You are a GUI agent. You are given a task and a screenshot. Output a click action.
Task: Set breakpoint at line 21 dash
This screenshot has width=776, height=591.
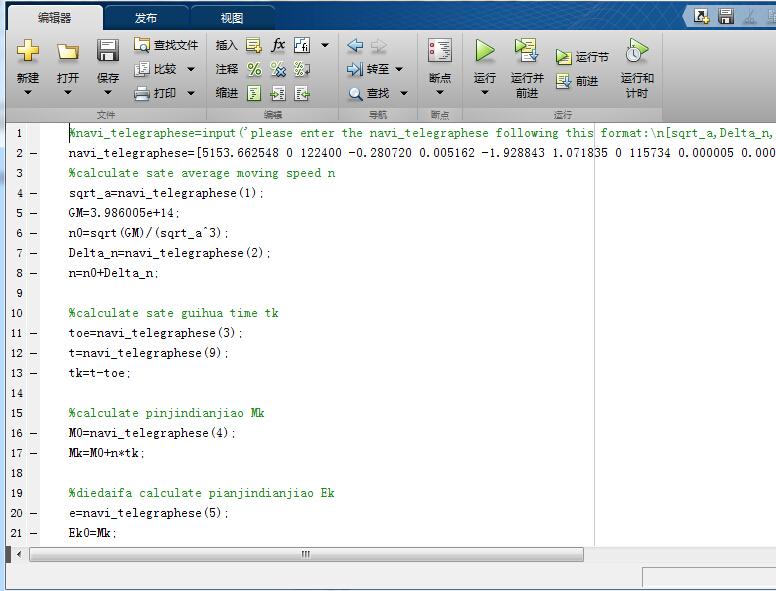click(x=33, y=534)
